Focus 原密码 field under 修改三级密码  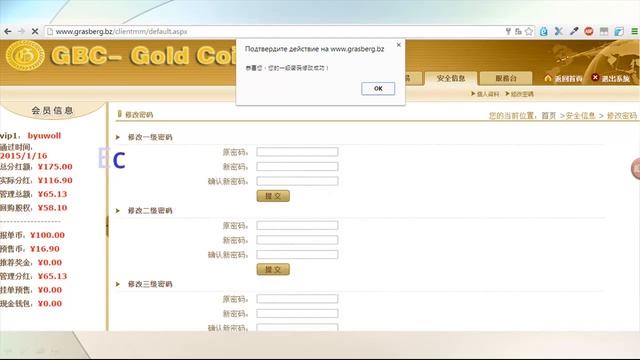point(297,299)
